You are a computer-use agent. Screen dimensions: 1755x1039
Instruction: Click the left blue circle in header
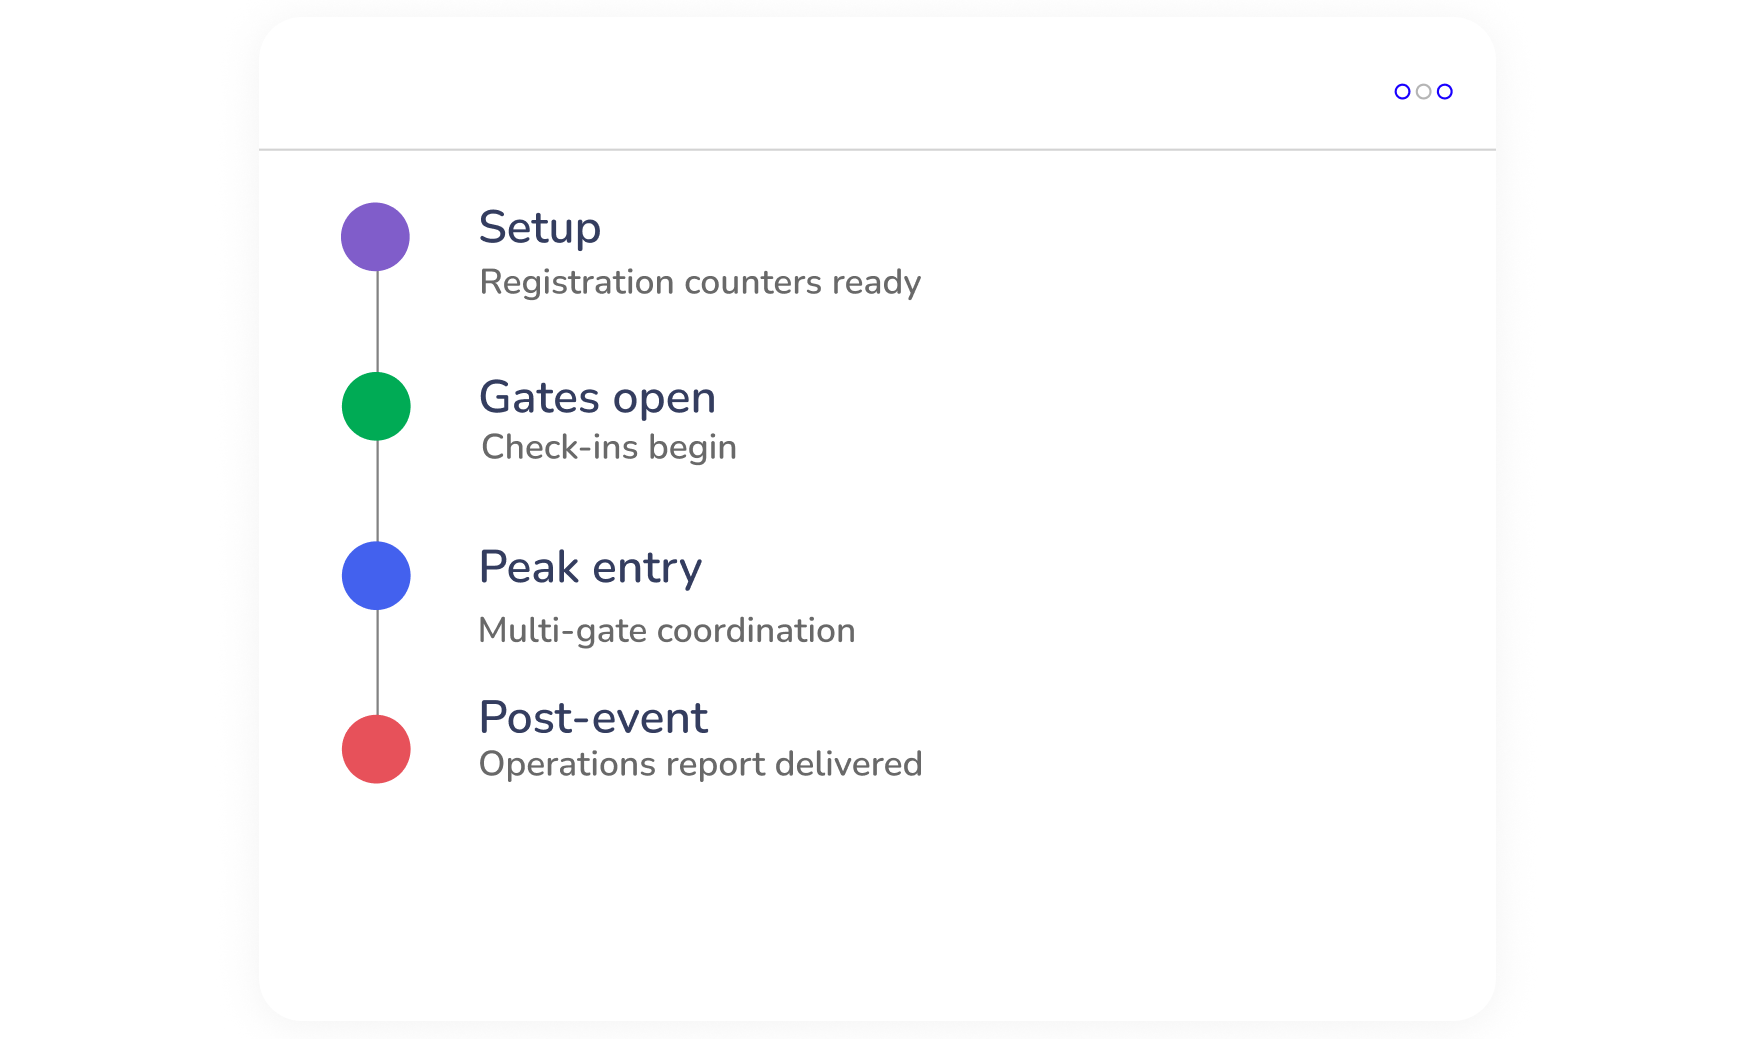(1402, 92)
